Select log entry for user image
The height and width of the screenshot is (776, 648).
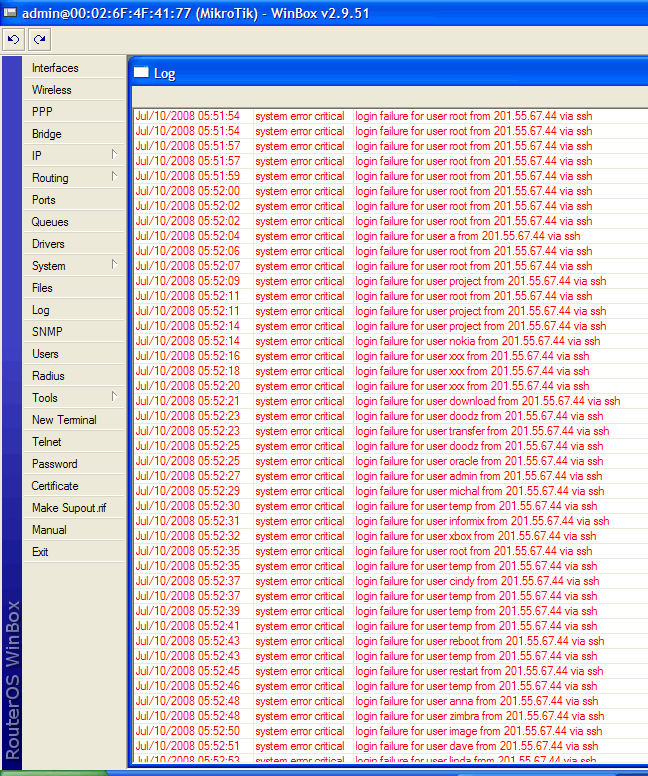pyautogui.click(x=391, y=731)
